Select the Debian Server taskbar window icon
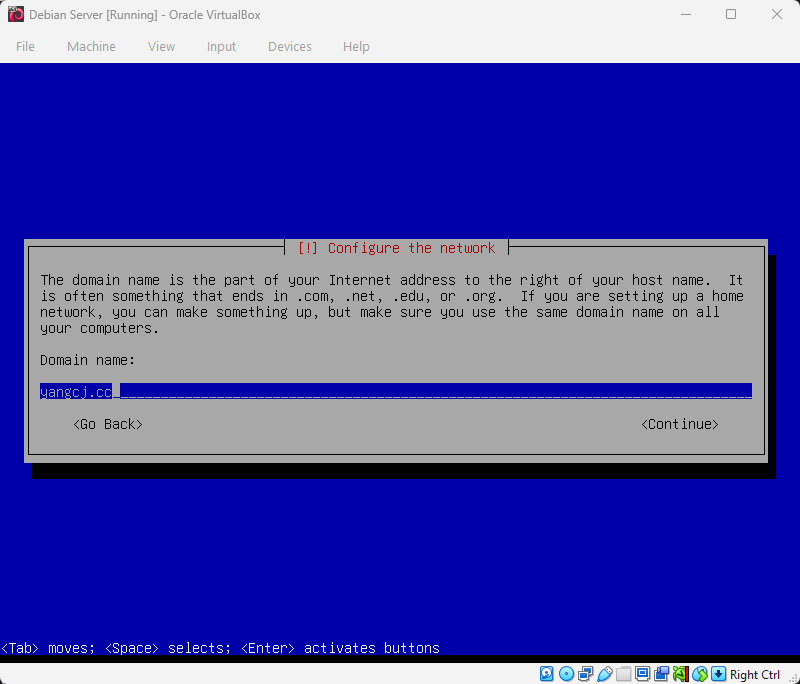The image size is (800, 684). tap(14, 14)
